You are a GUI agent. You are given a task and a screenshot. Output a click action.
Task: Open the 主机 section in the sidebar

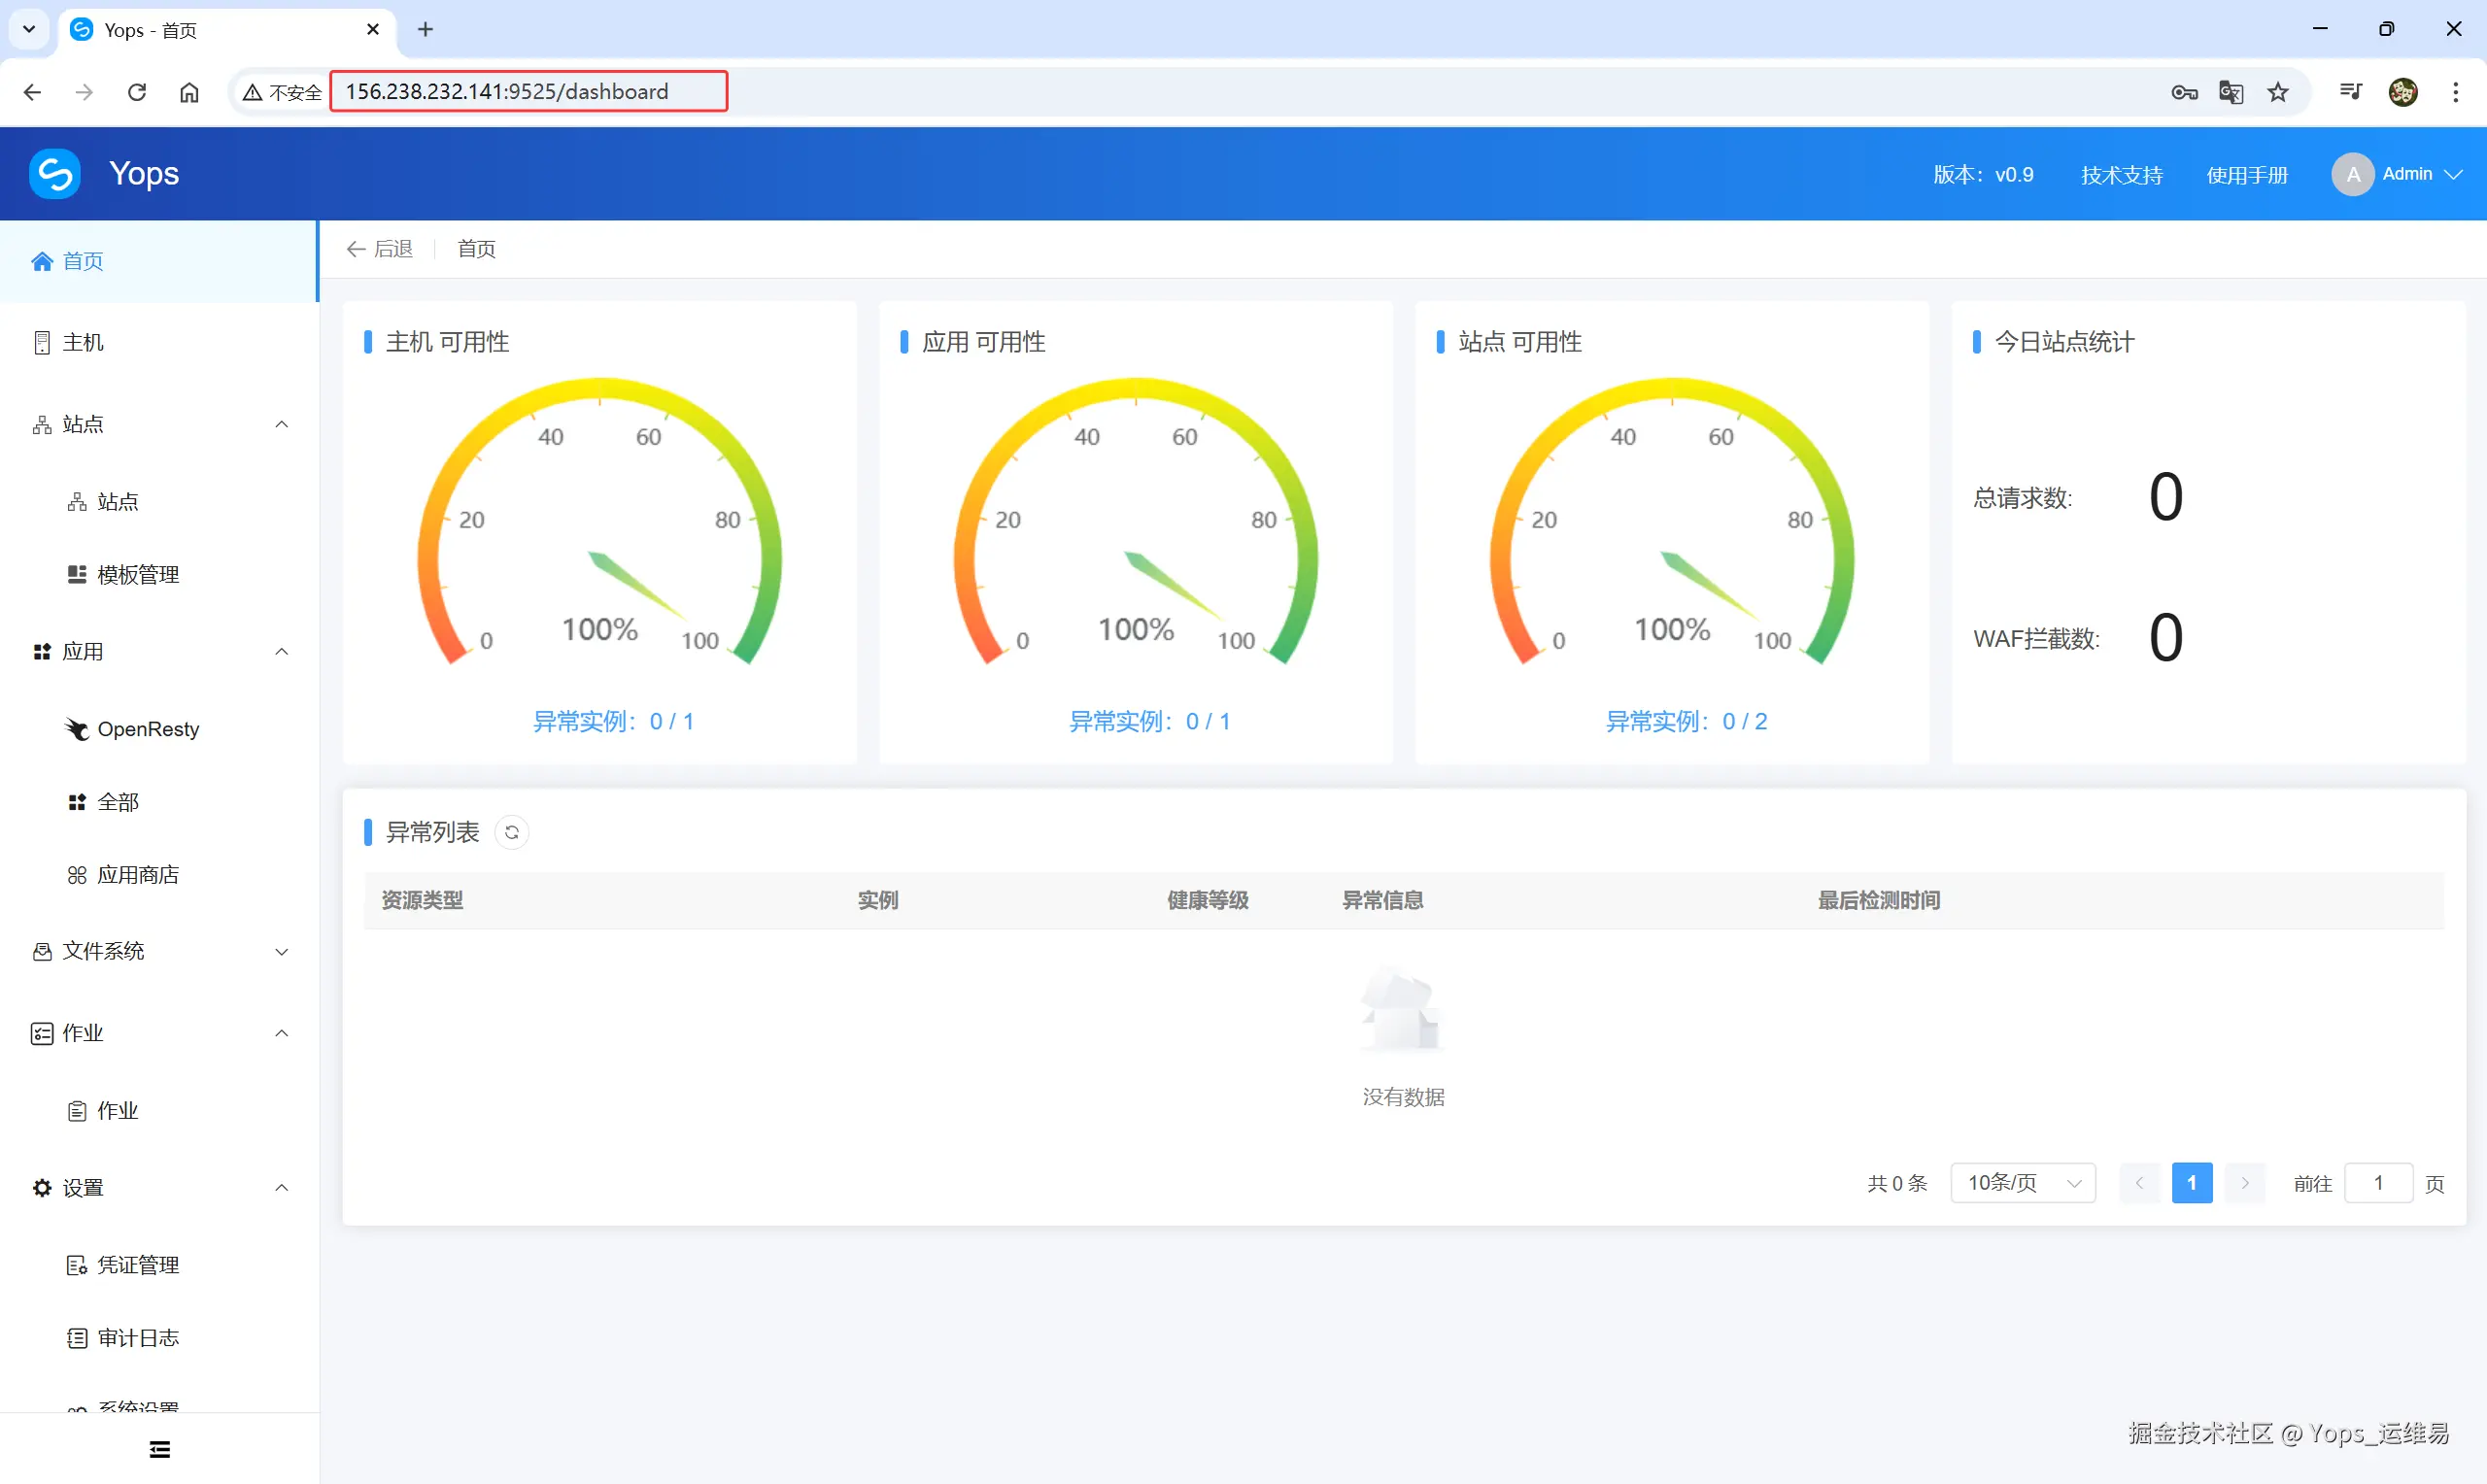[x=83, y=341]
